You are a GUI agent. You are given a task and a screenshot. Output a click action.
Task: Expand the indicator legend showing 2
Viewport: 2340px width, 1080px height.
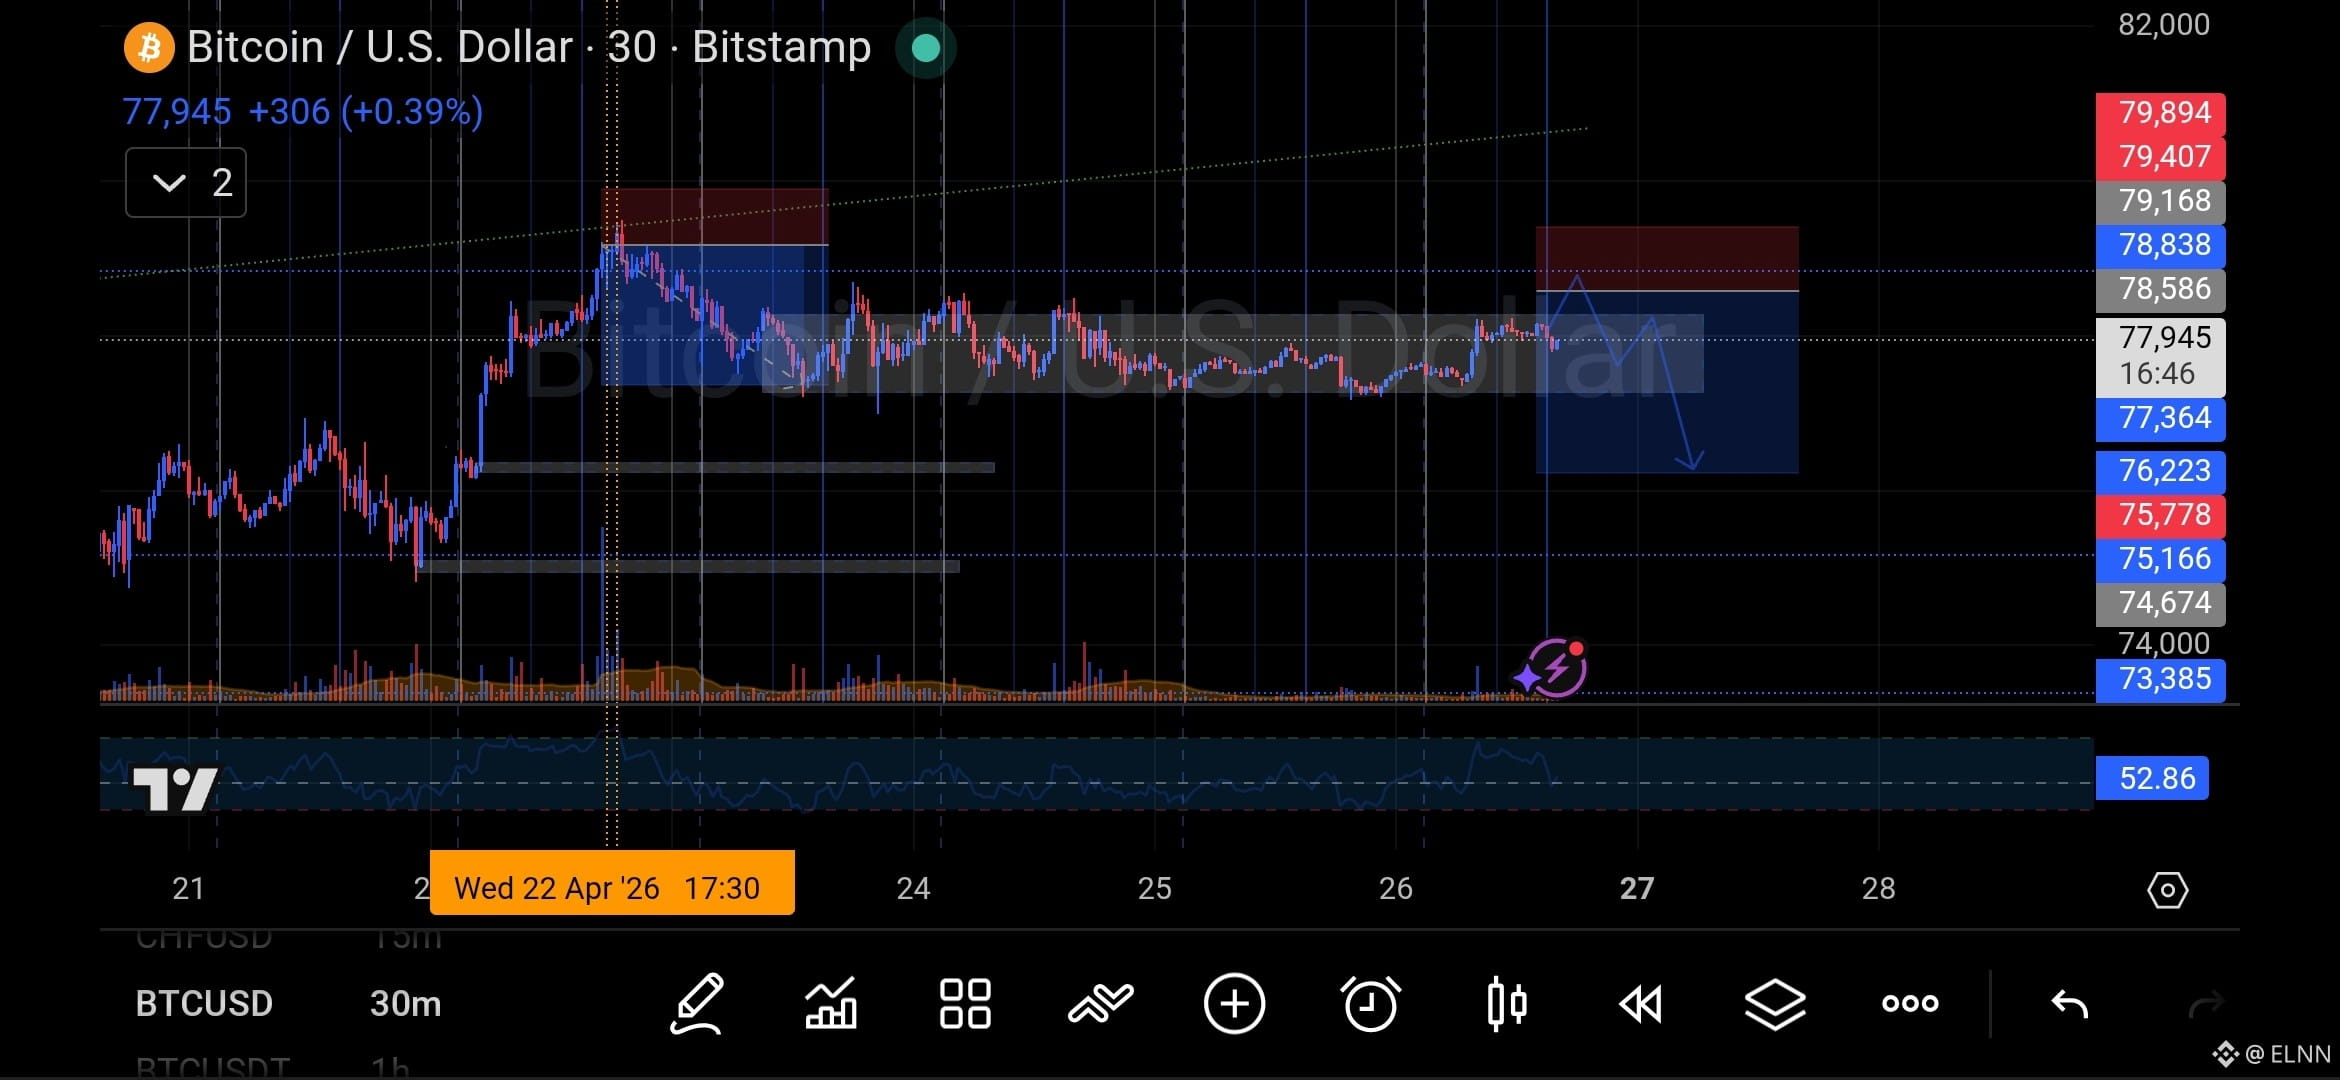pyautogui.click(x=186, y=182)
